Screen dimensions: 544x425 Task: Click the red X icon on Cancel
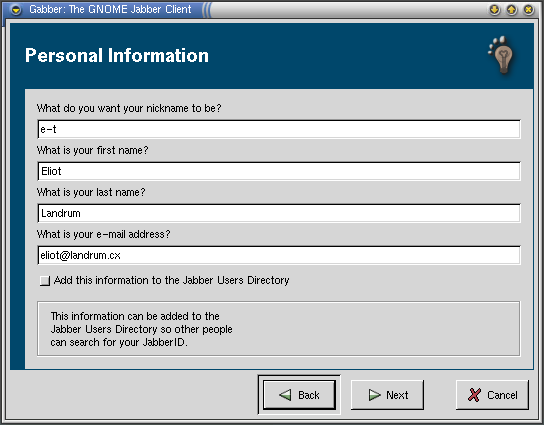tap(474, 395)
